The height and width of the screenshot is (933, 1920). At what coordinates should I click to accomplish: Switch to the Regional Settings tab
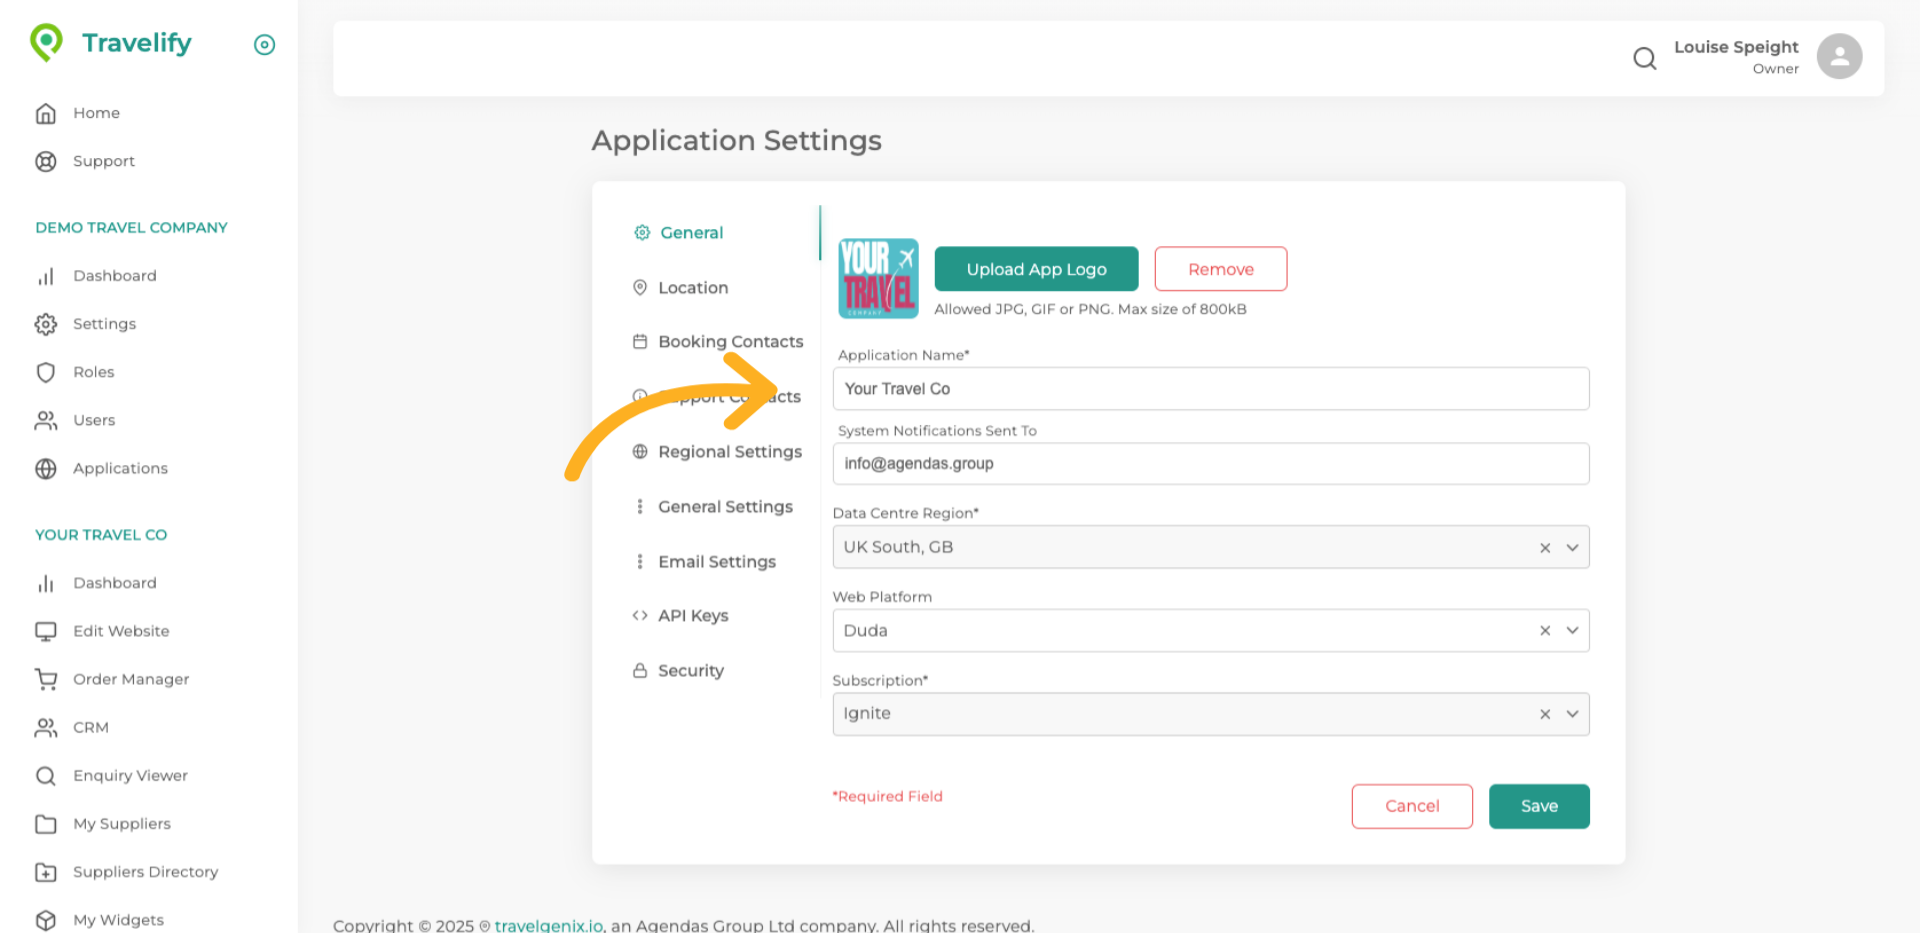click(x=729, y=452)
